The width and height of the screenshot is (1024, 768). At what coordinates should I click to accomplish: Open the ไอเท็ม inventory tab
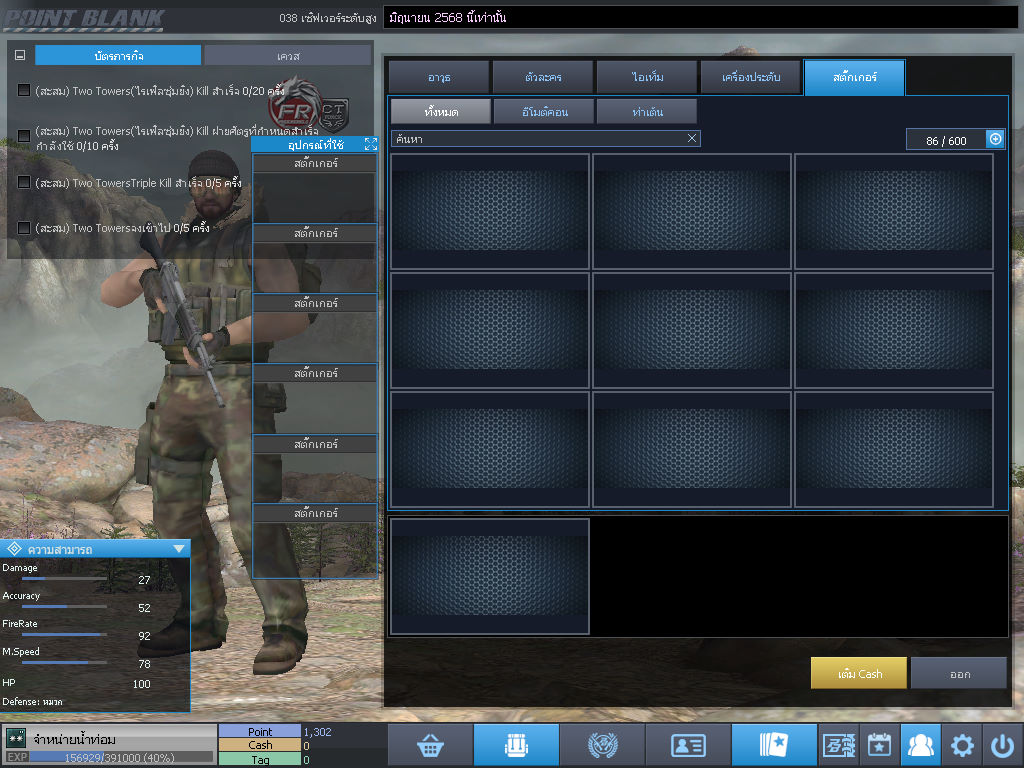pyautogui.click(x=647, y=77)
